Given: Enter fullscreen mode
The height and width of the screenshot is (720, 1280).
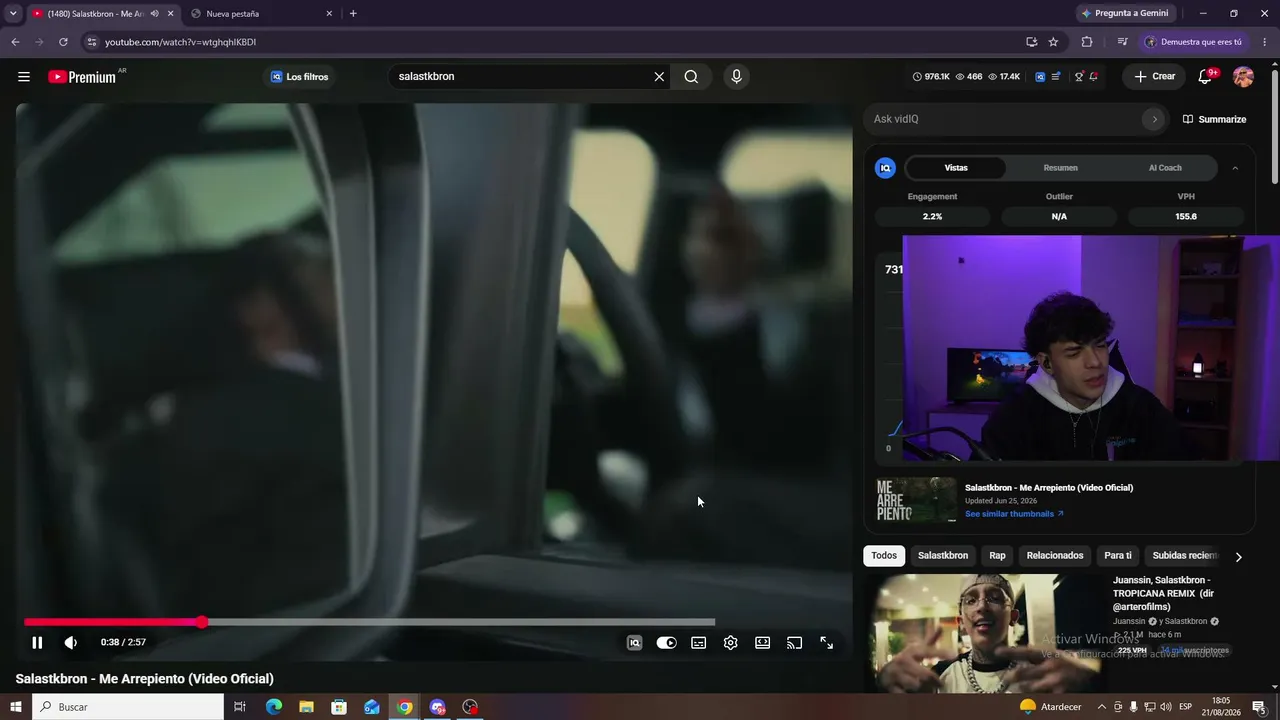Looking at the screenshot, I should pyautogui.click(x=827, y=643).
